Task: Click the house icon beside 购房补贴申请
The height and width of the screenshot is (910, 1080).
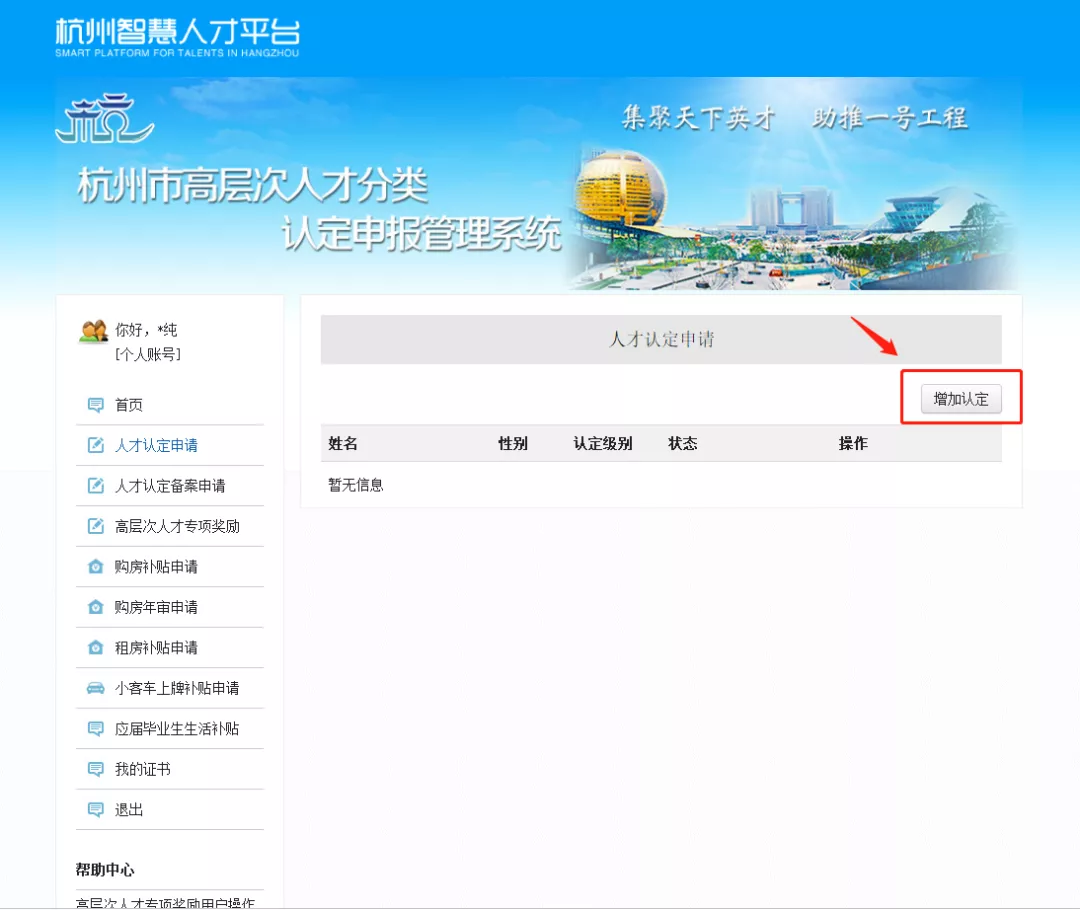Action: coord(96,567)
